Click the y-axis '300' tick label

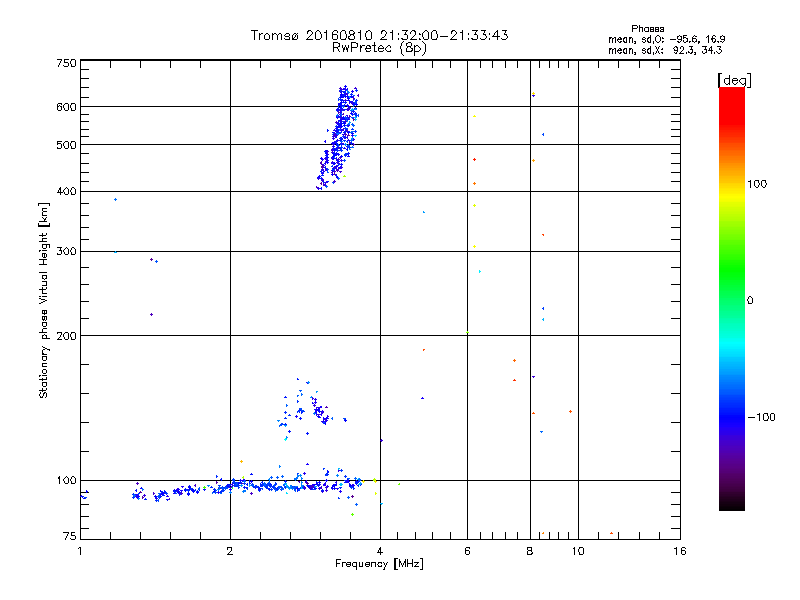pos(66,251)
